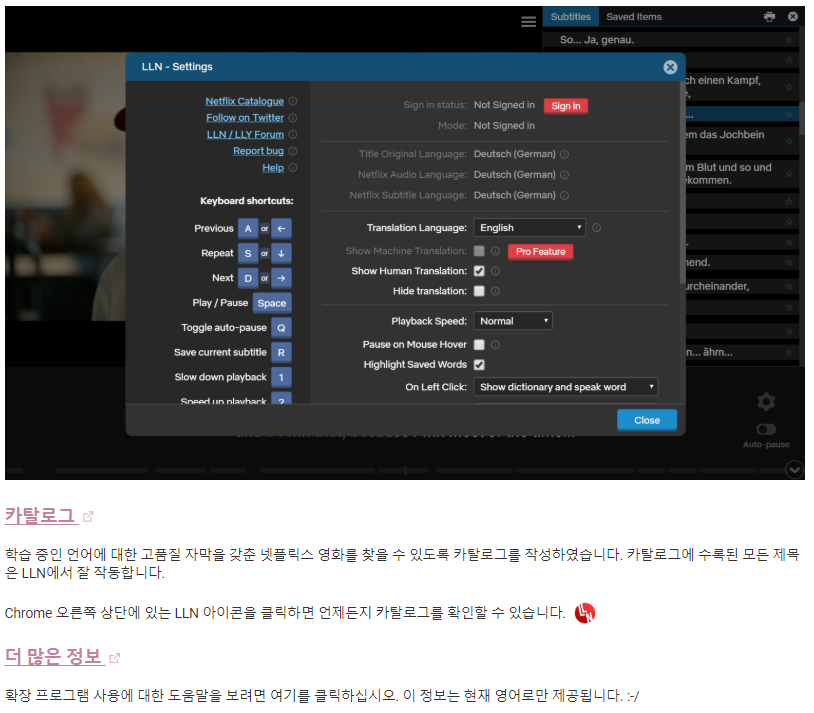Close LLN Settings dialog with the X icon

670,67
